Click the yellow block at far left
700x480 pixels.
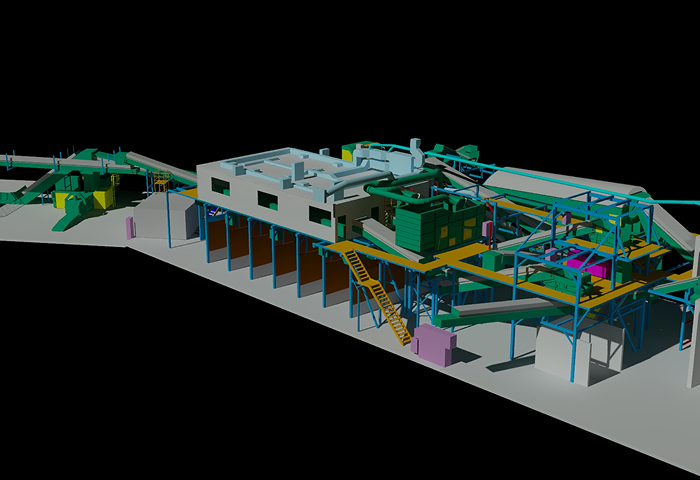click(x=104, y=199)
